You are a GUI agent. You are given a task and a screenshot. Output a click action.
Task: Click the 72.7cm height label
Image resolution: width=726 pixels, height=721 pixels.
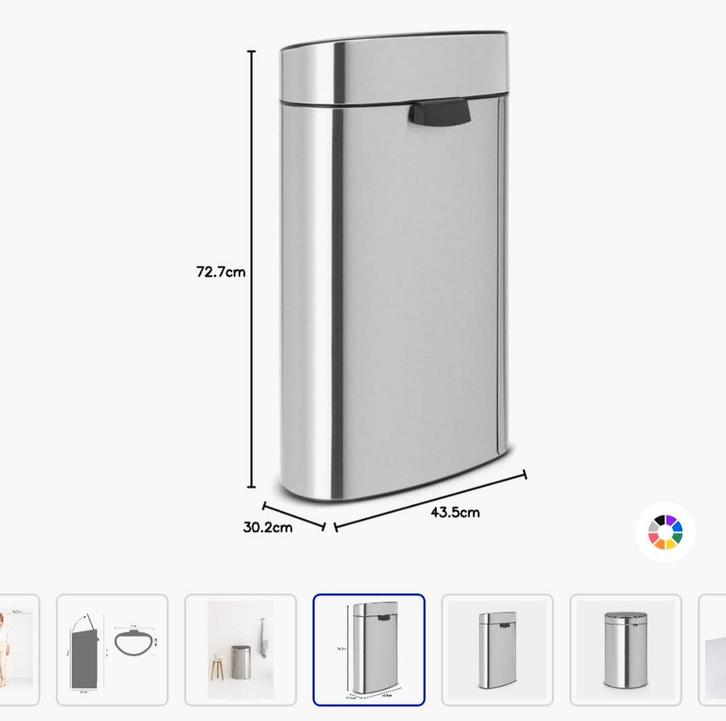(220, 271)
